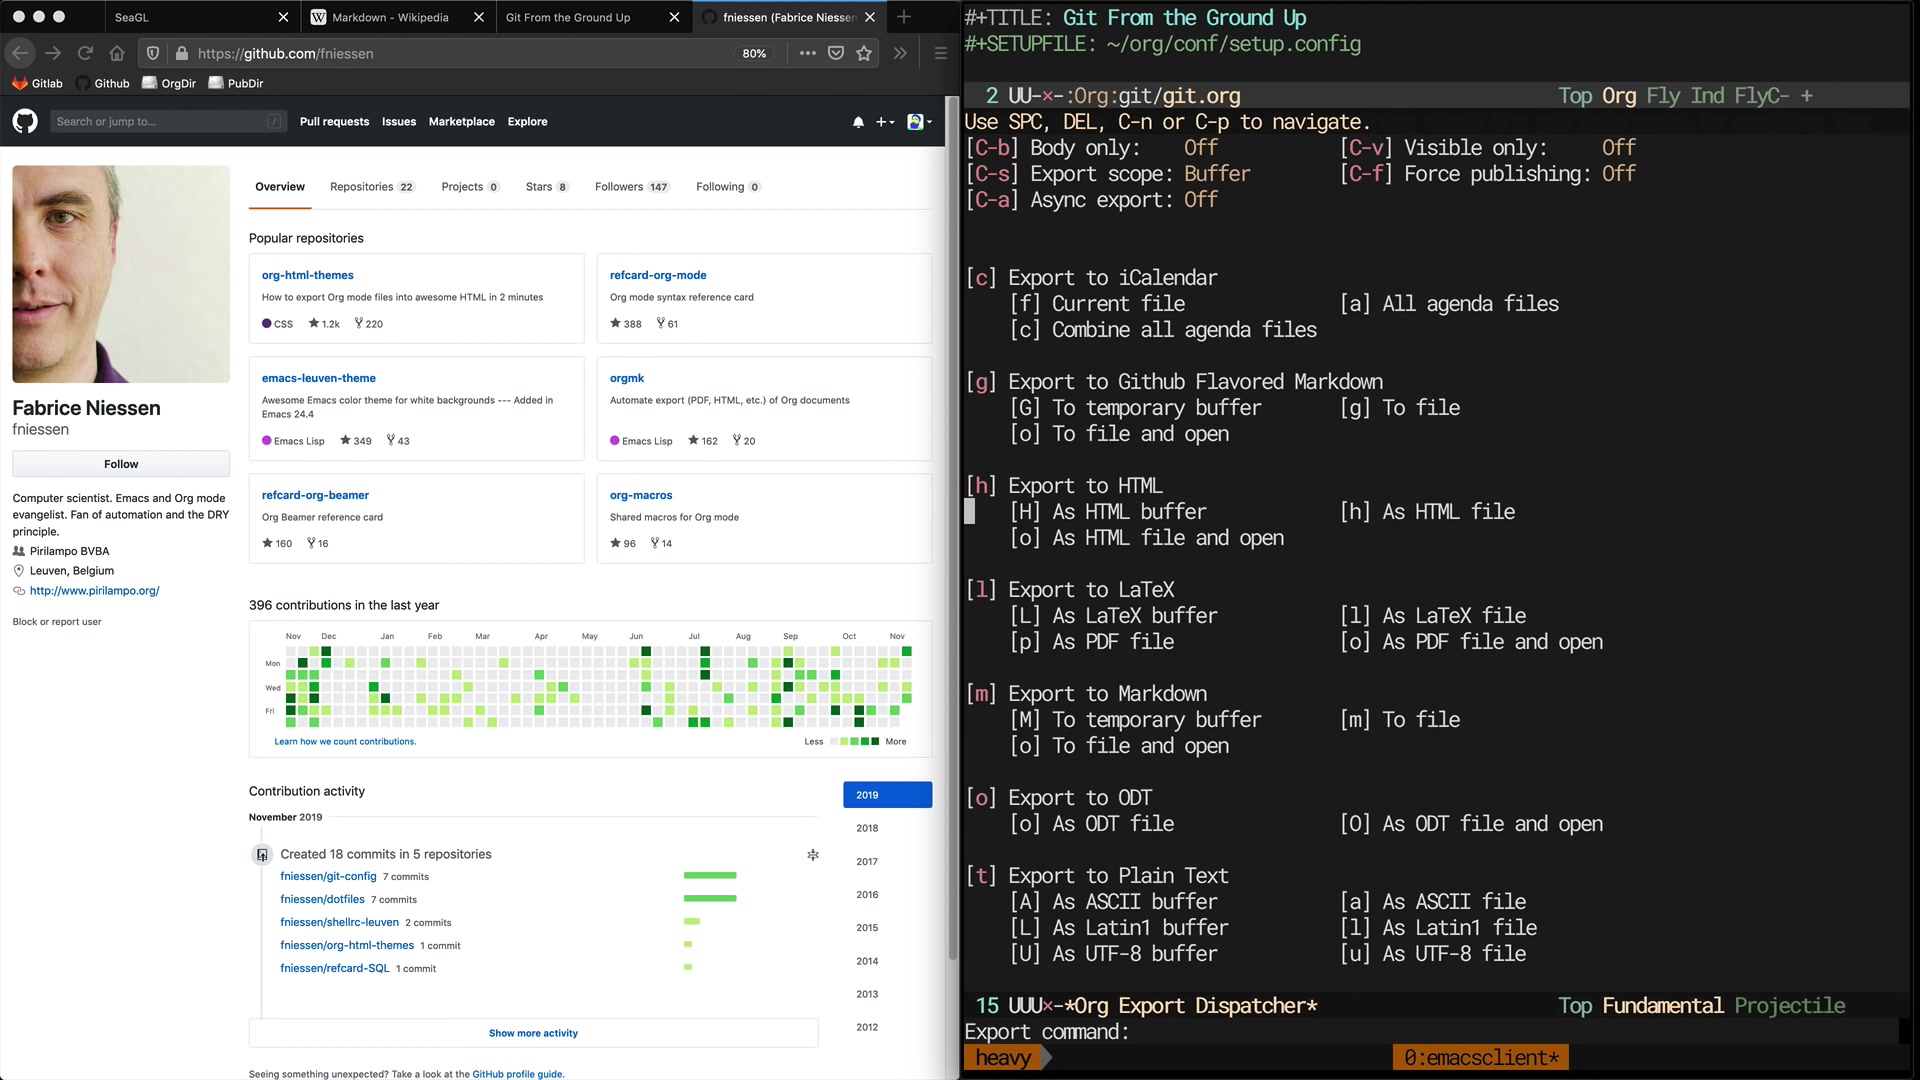
Task: Open fniessen/dotfiles repository link
Action: [x=322, y=900]
